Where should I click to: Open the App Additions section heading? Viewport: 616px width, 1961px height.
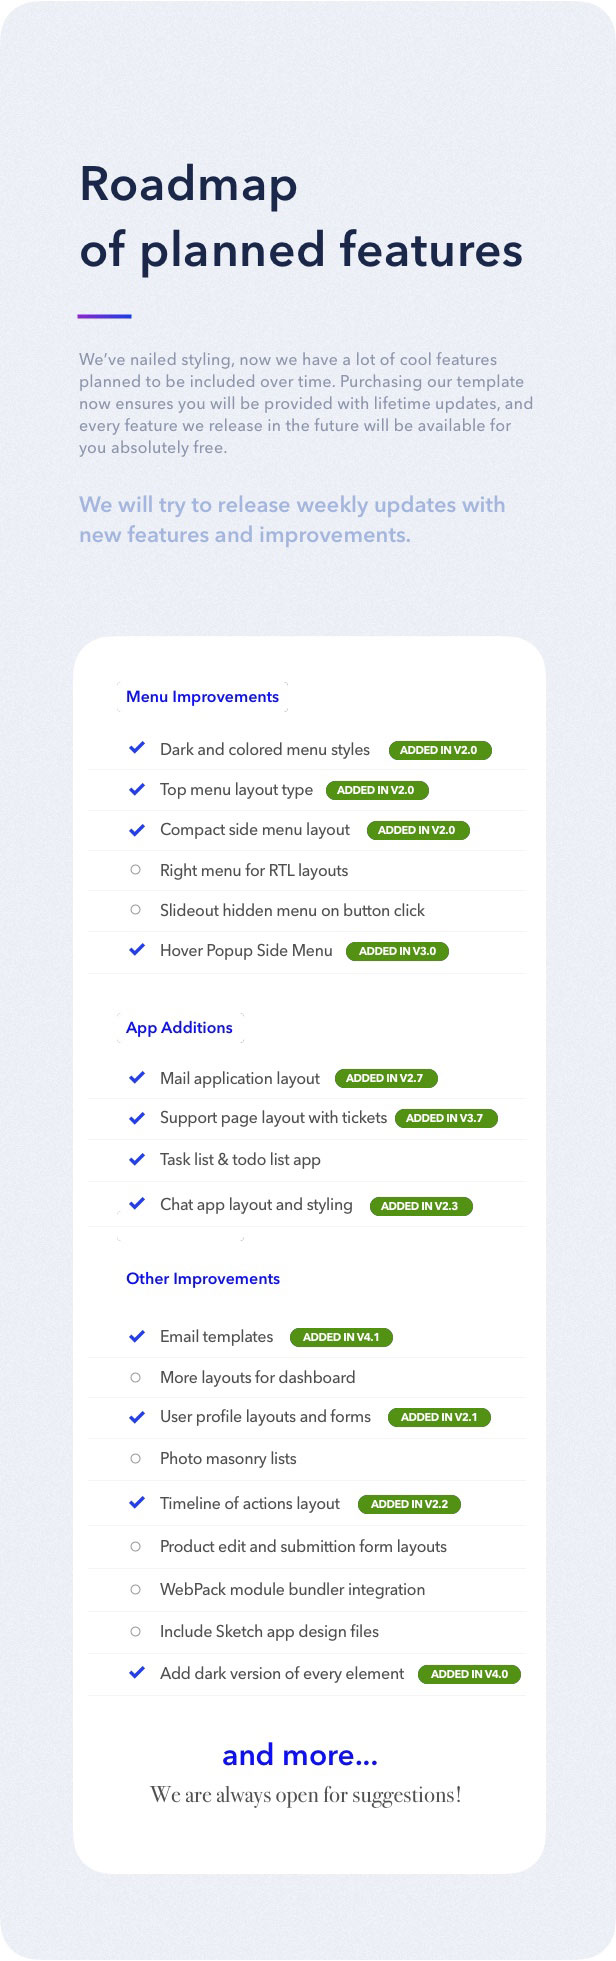pos(179,1027)
